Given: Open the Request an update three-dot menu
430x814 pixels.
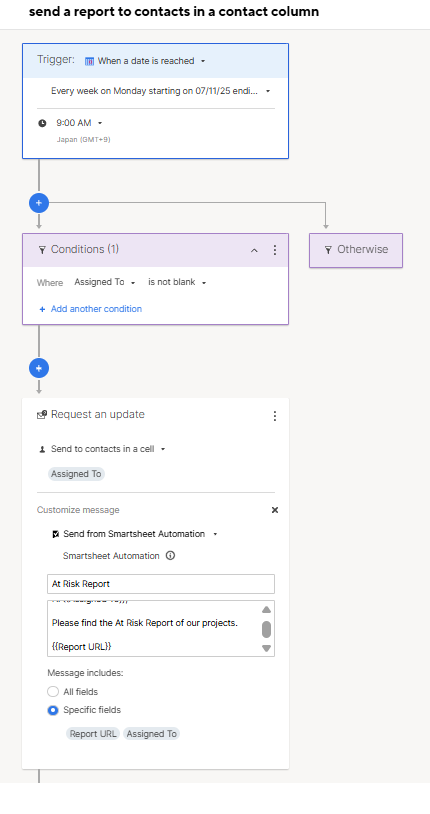Looking at the screenshot, I should click(275, 416).
